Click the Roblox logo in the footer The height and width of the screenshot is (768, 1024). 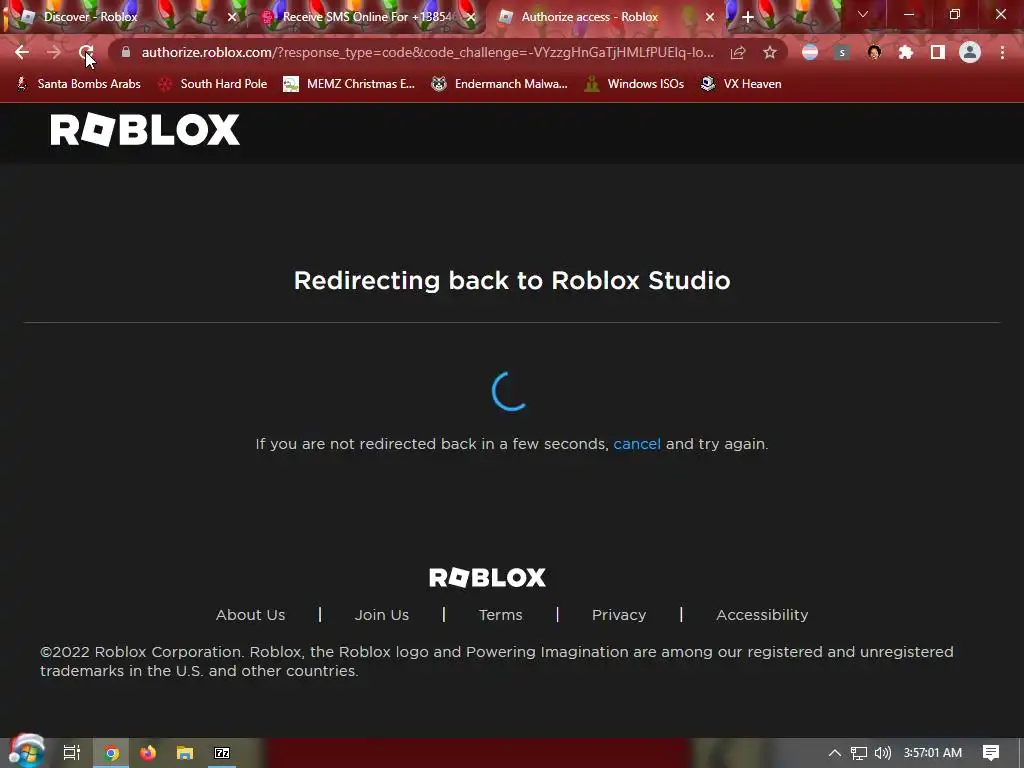(487, 577)
